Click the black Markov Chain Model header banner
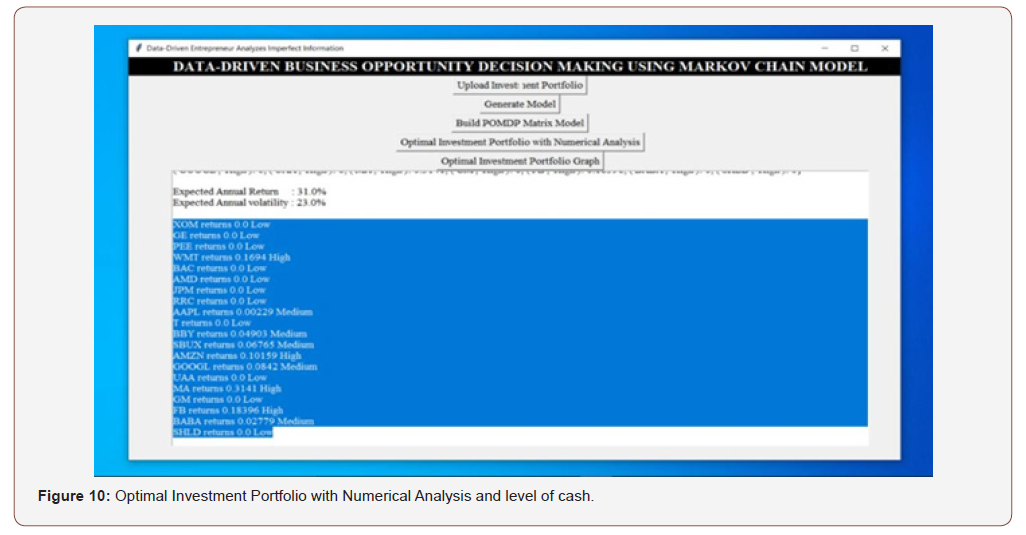 coord(520,67)
